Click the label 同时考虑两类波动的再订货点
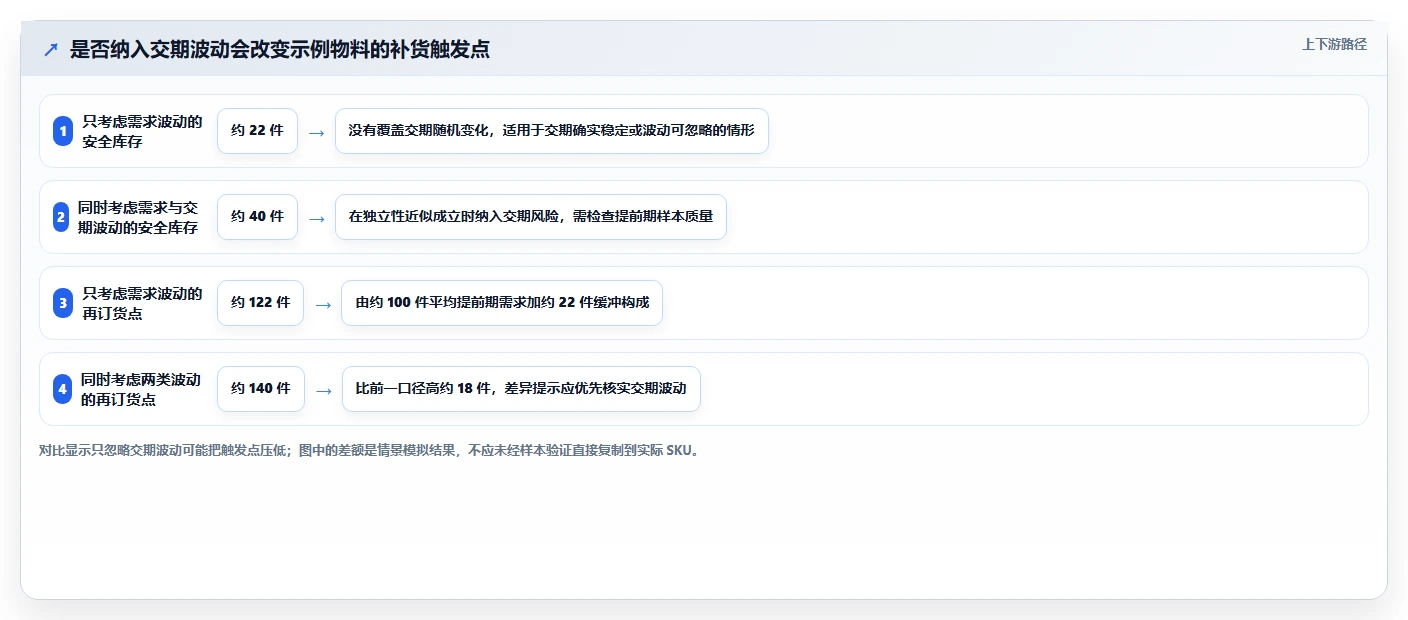The image size is (1408, 620). [141, 389]
